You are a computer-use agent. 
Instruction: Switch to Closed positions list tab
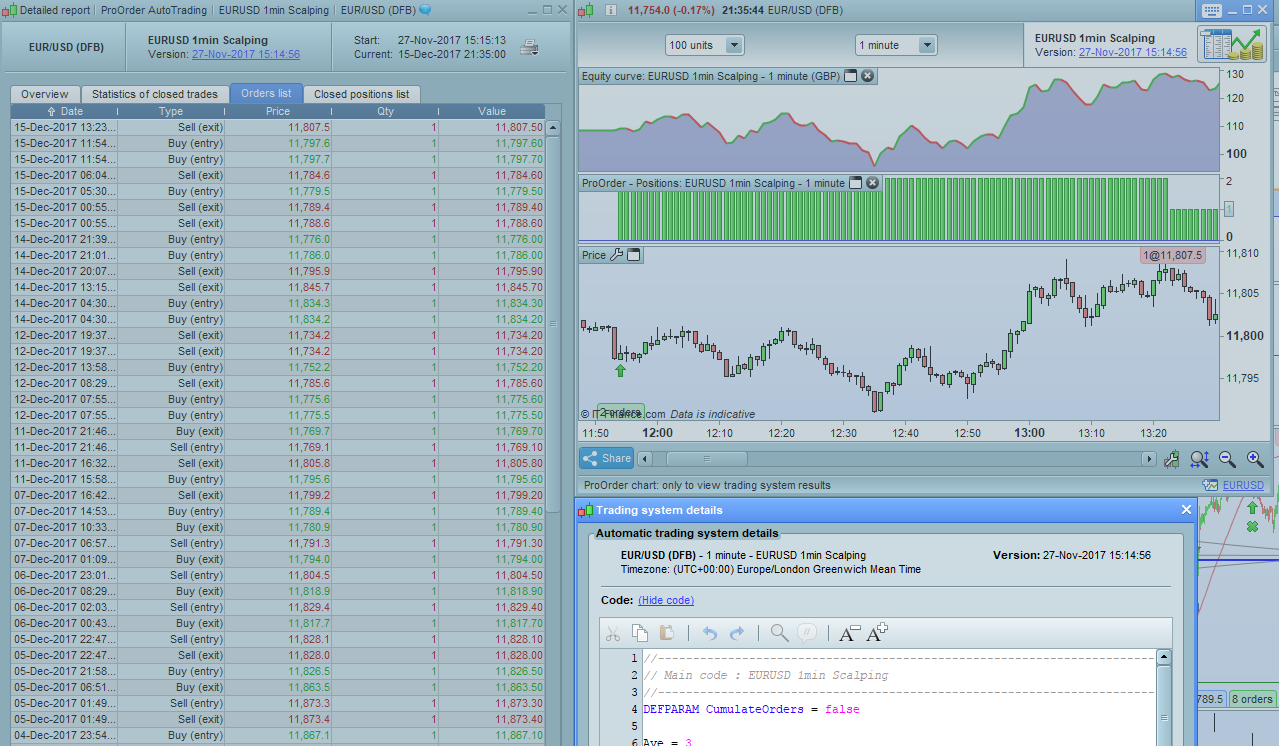click(x=361, y=94)
